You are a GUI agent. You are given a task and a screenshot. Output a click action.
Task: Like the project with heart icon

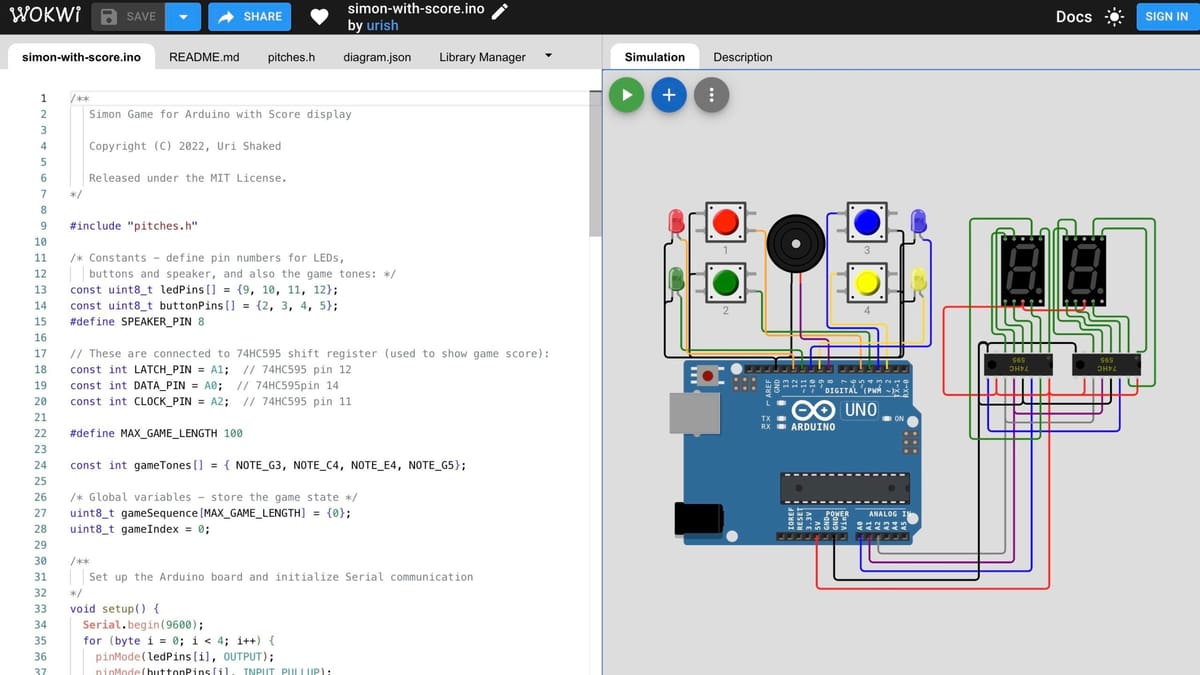(319, 17)
